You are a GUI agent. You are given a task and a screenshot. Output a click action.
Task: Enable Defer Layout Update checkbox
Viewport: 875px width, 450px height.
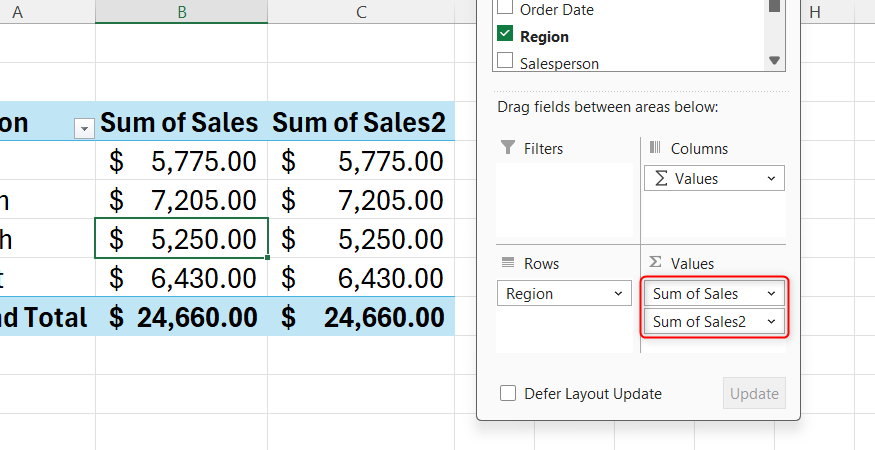pyautogui.click(x=508, y=394)
